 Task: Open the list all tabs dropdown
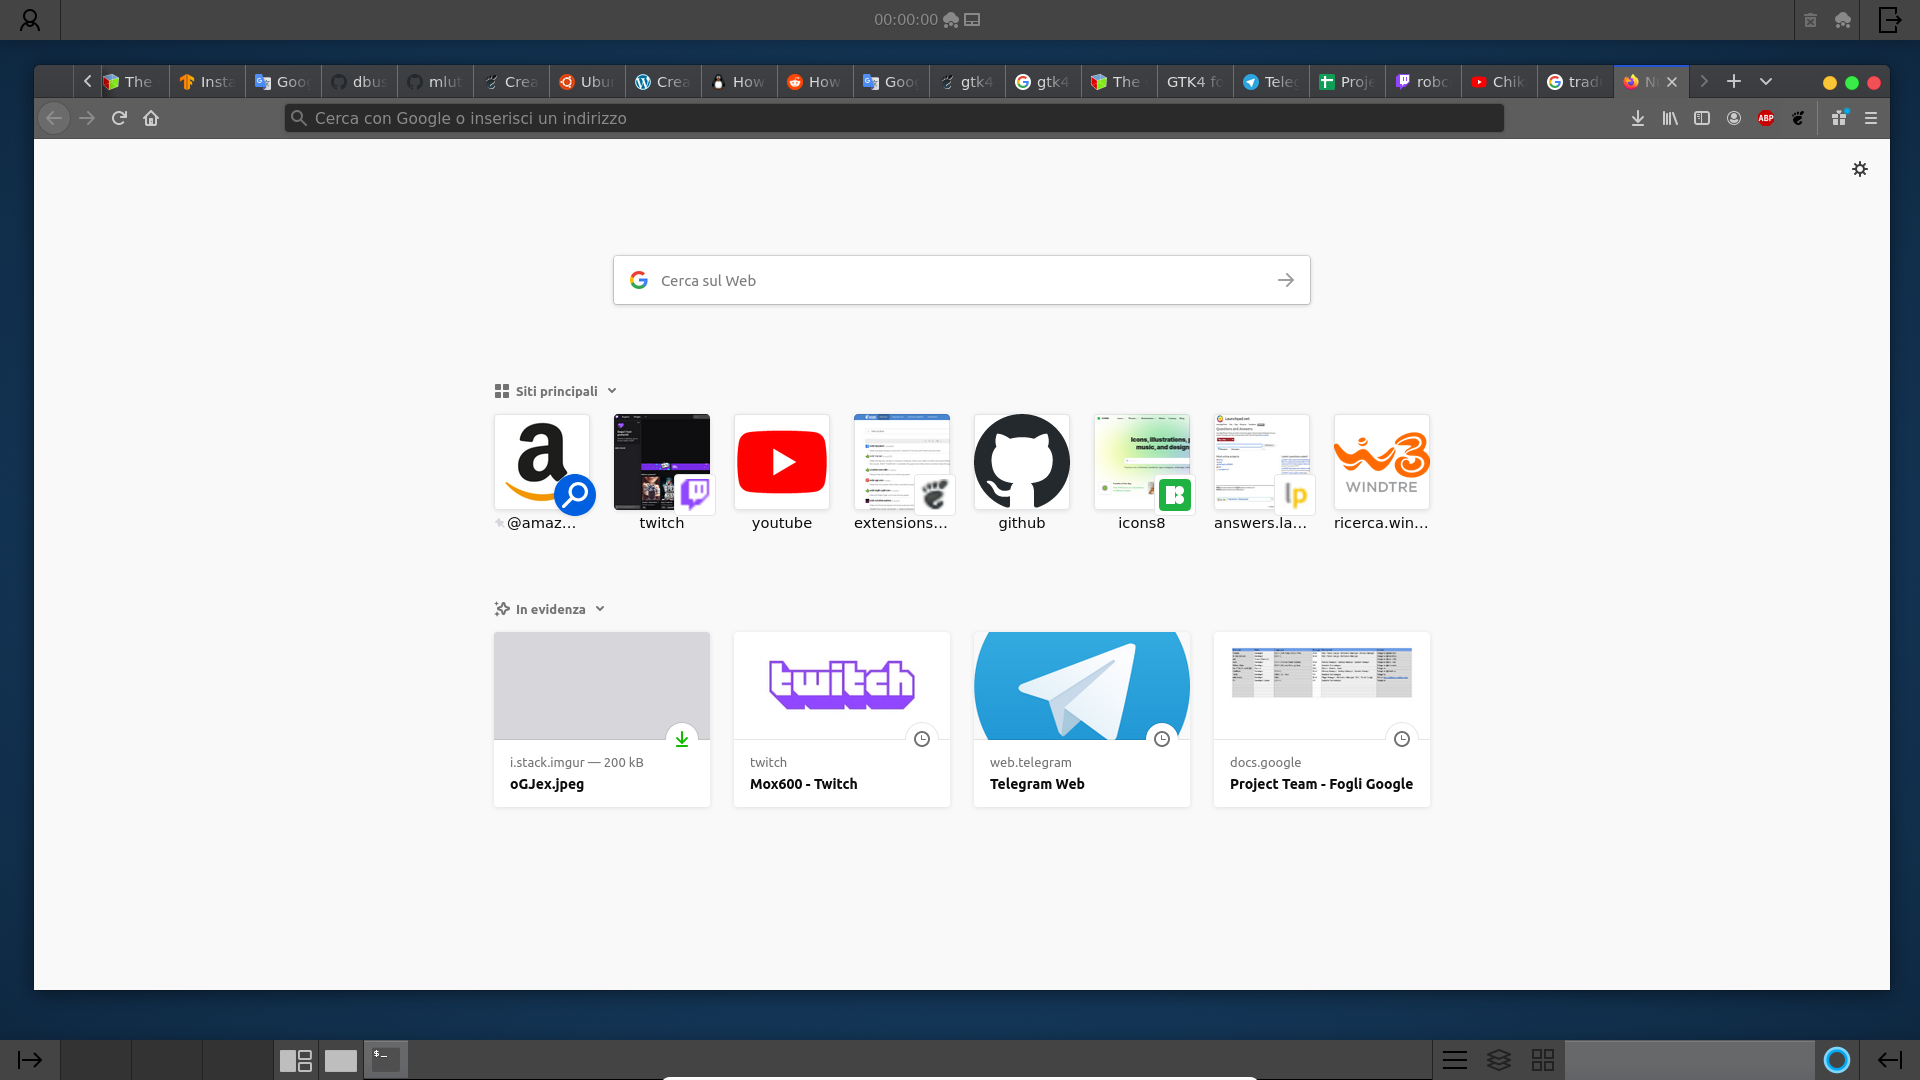(1766, 82)
